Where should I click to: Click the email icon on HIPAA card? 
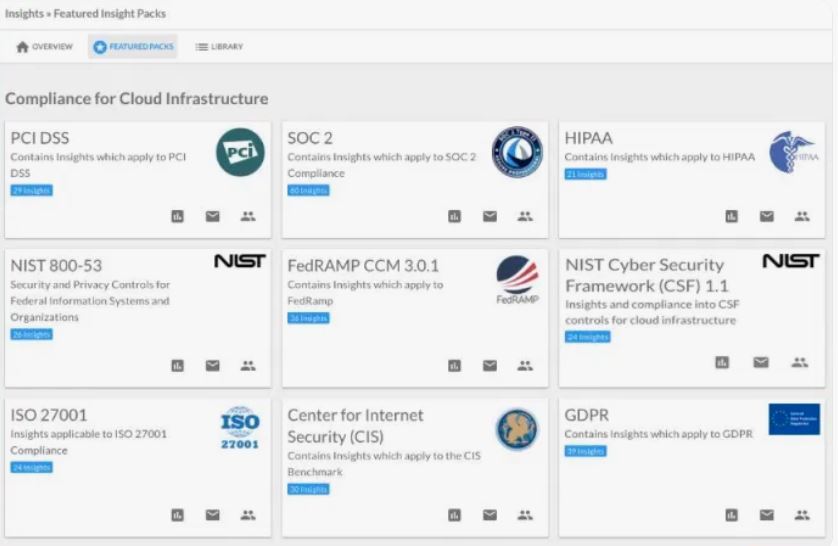[767, 216]
